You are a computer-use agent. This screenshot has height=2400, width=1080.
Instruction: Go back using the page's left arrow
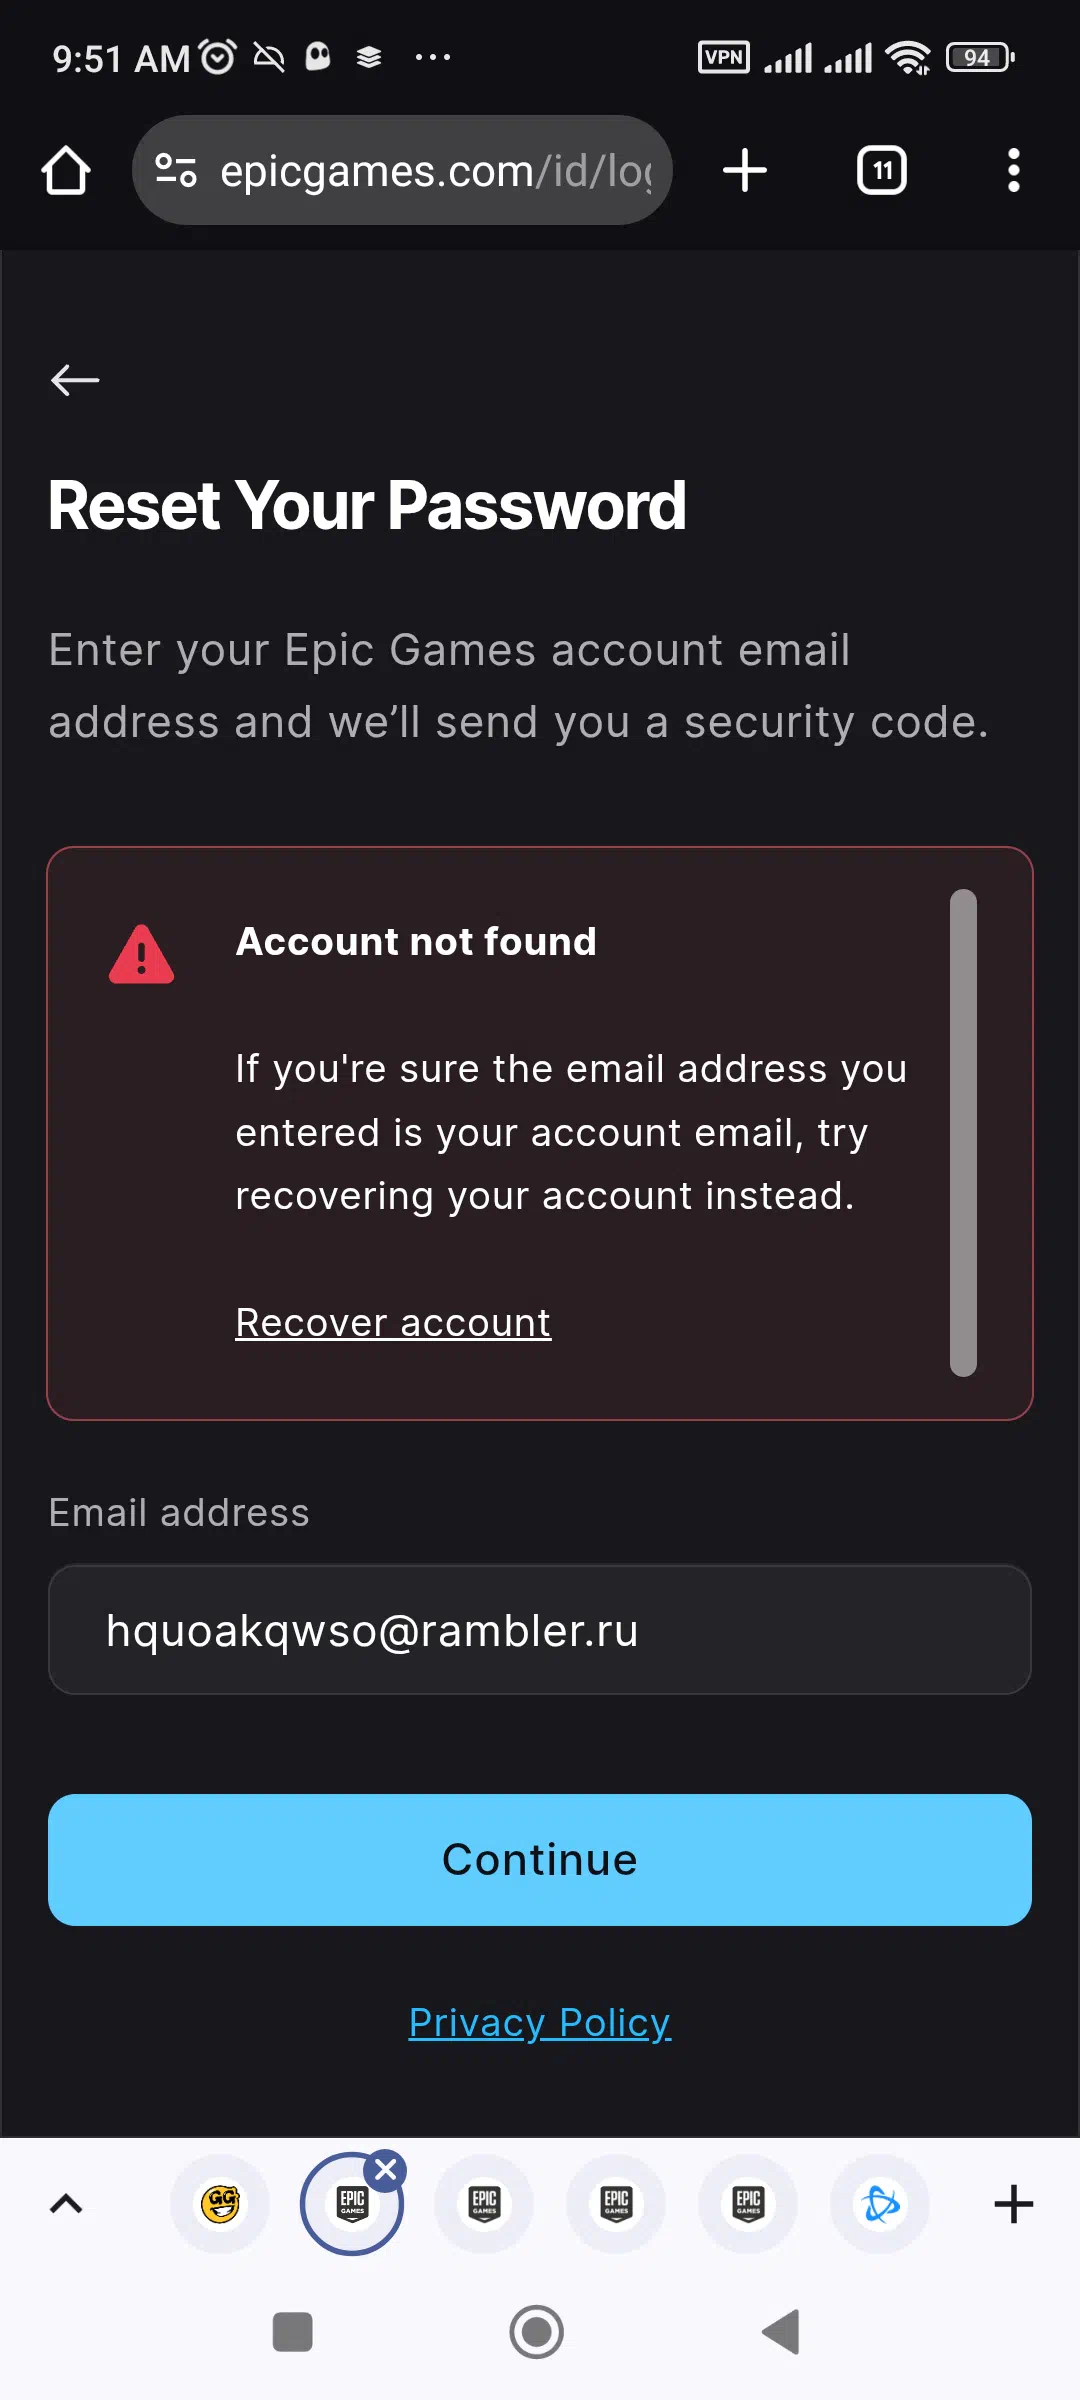click(x=75, y=380)
